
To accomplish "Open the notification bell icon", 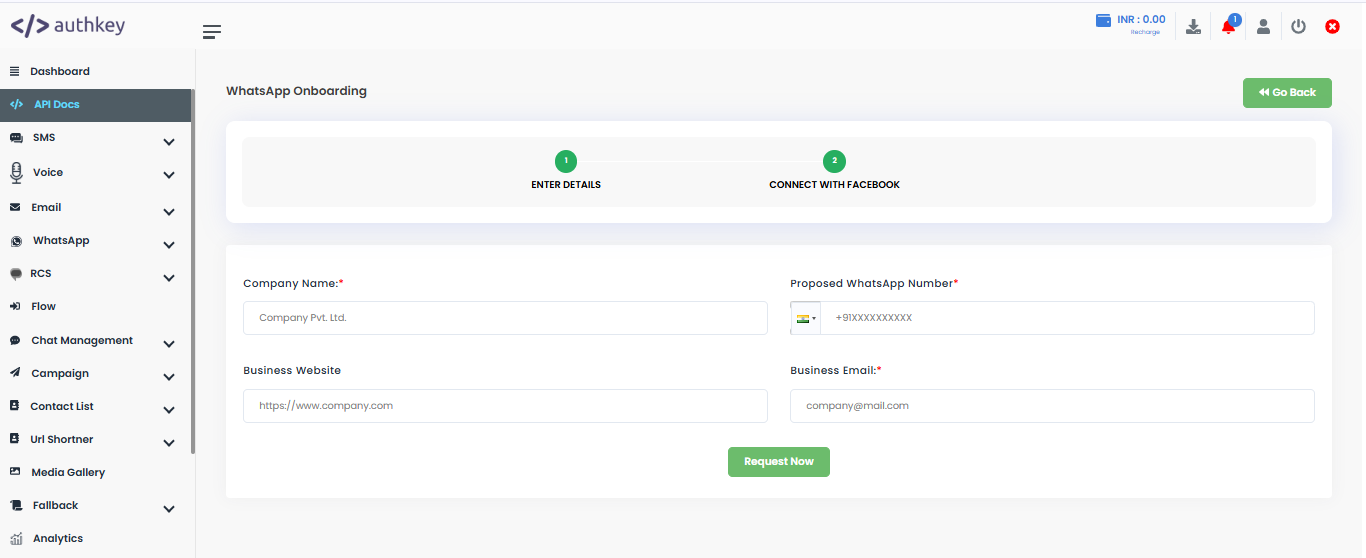I will pos(1228,27).
